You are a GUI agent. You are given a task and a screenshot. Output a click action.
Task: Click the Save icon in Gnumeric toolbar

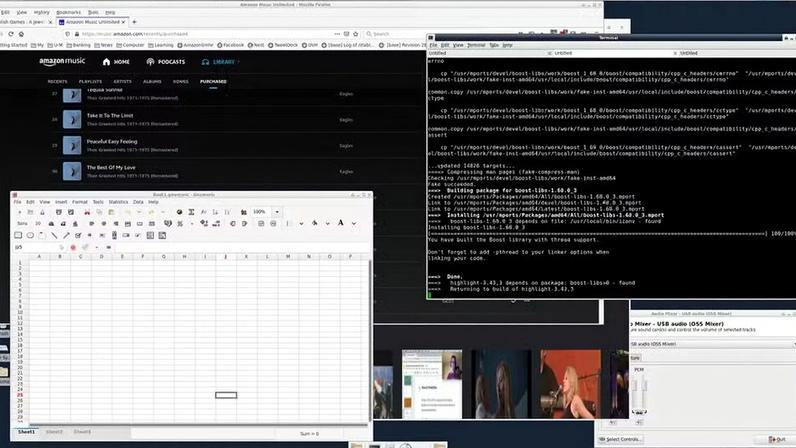[x=42, y=212]
